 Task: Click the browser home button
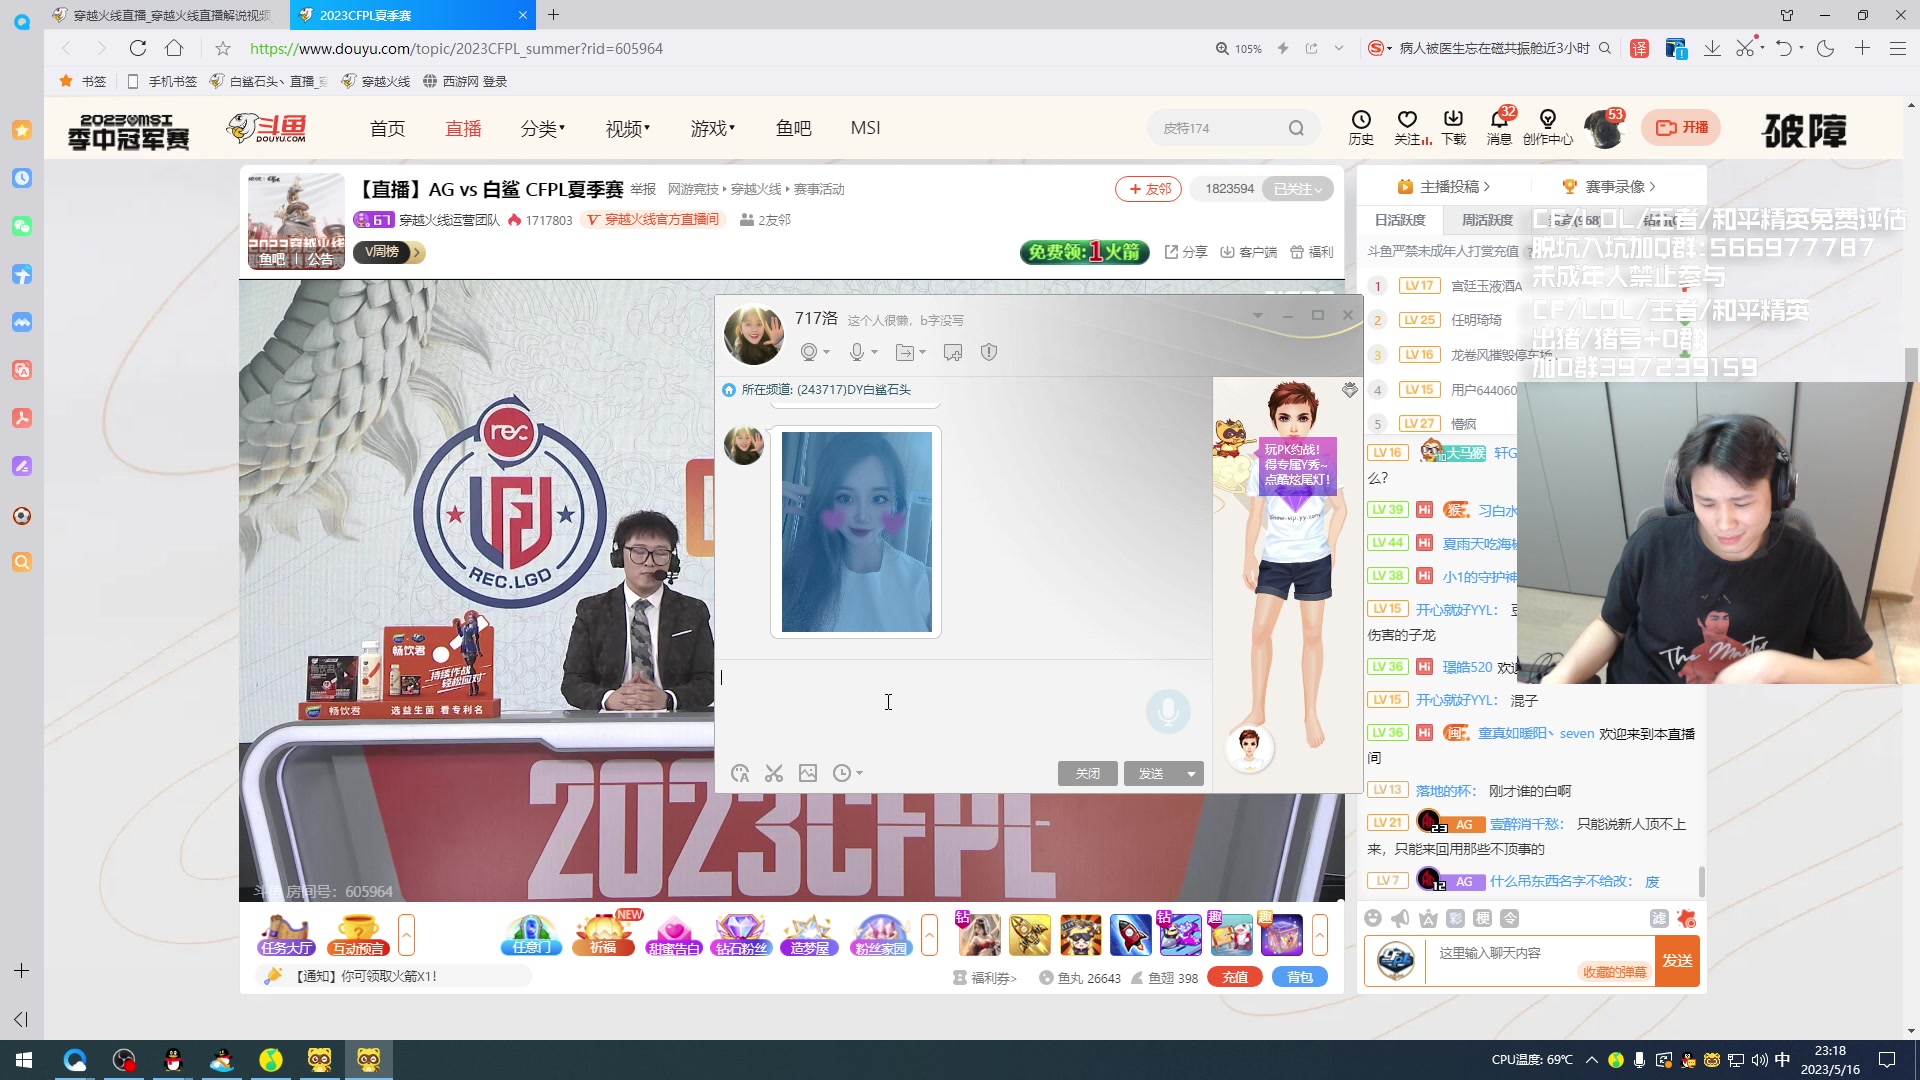(x=174, y=48)
